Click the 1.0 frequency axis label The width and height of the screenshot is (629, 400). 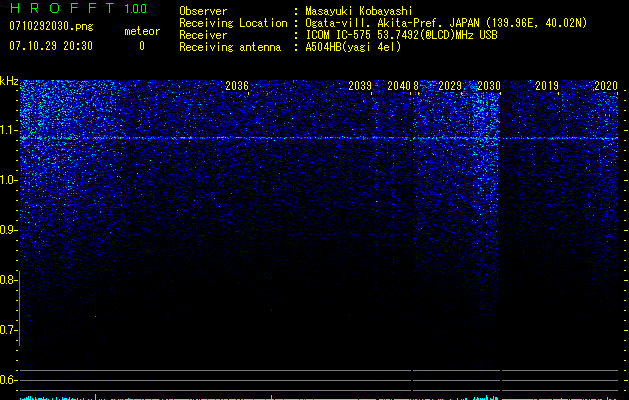pos(8,180)
